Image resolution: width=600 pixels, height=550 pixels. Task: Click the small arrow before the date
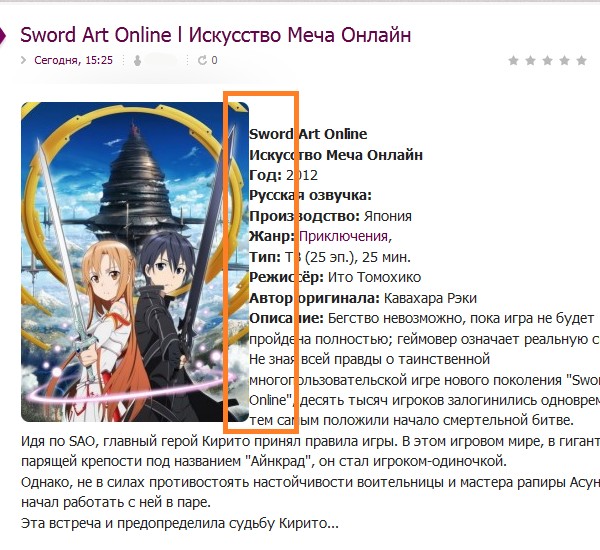coord(24,60)
